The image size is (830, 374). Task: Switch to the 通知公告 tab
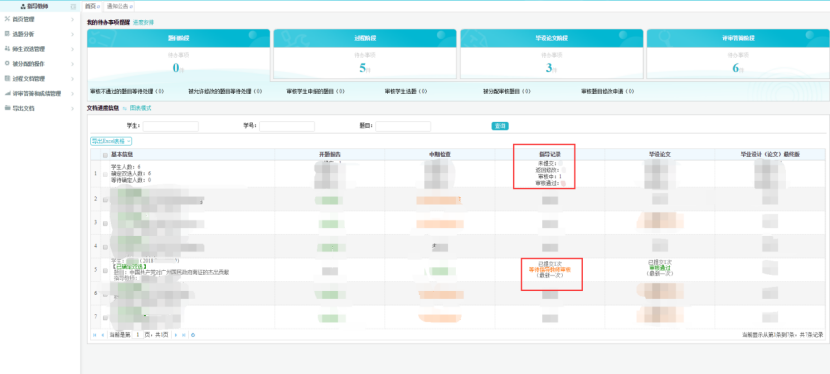pos(119,6)
